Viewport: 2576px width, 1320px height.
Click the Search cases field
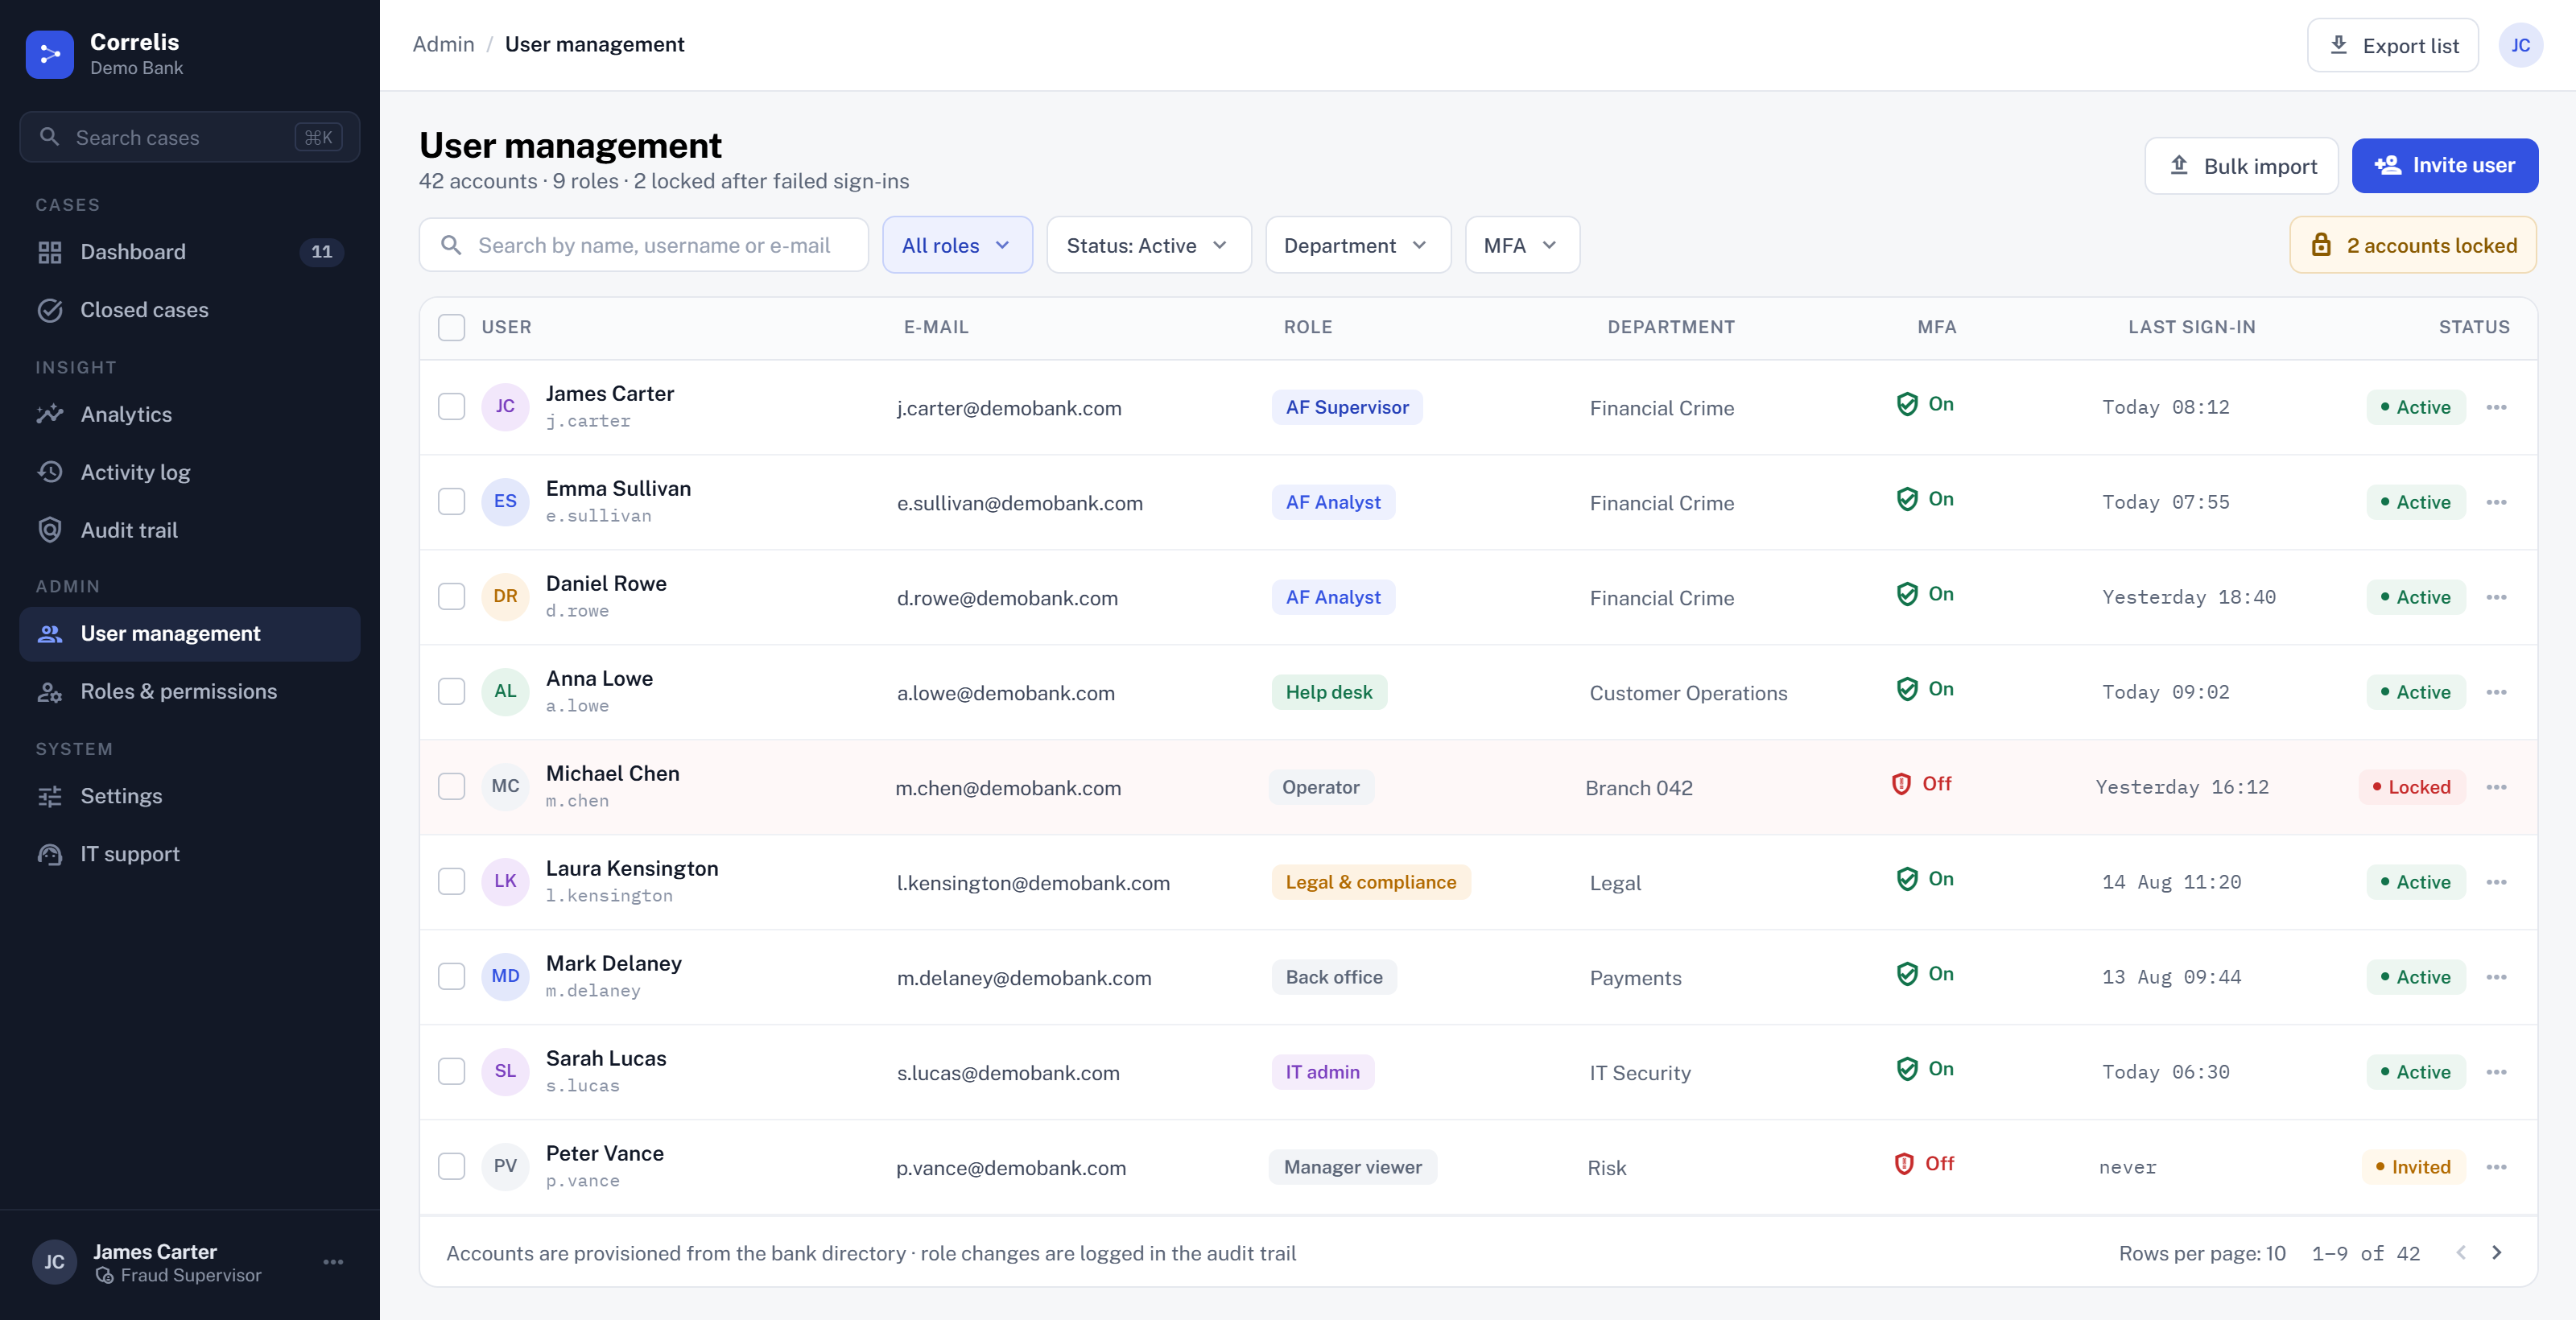coord(190,137)
